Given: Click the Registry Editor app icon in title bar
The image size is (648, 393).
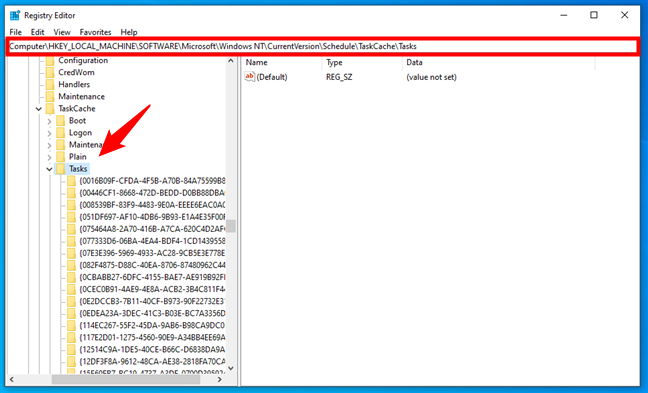Looking at the screenshot, I should [x=15, y=15].
